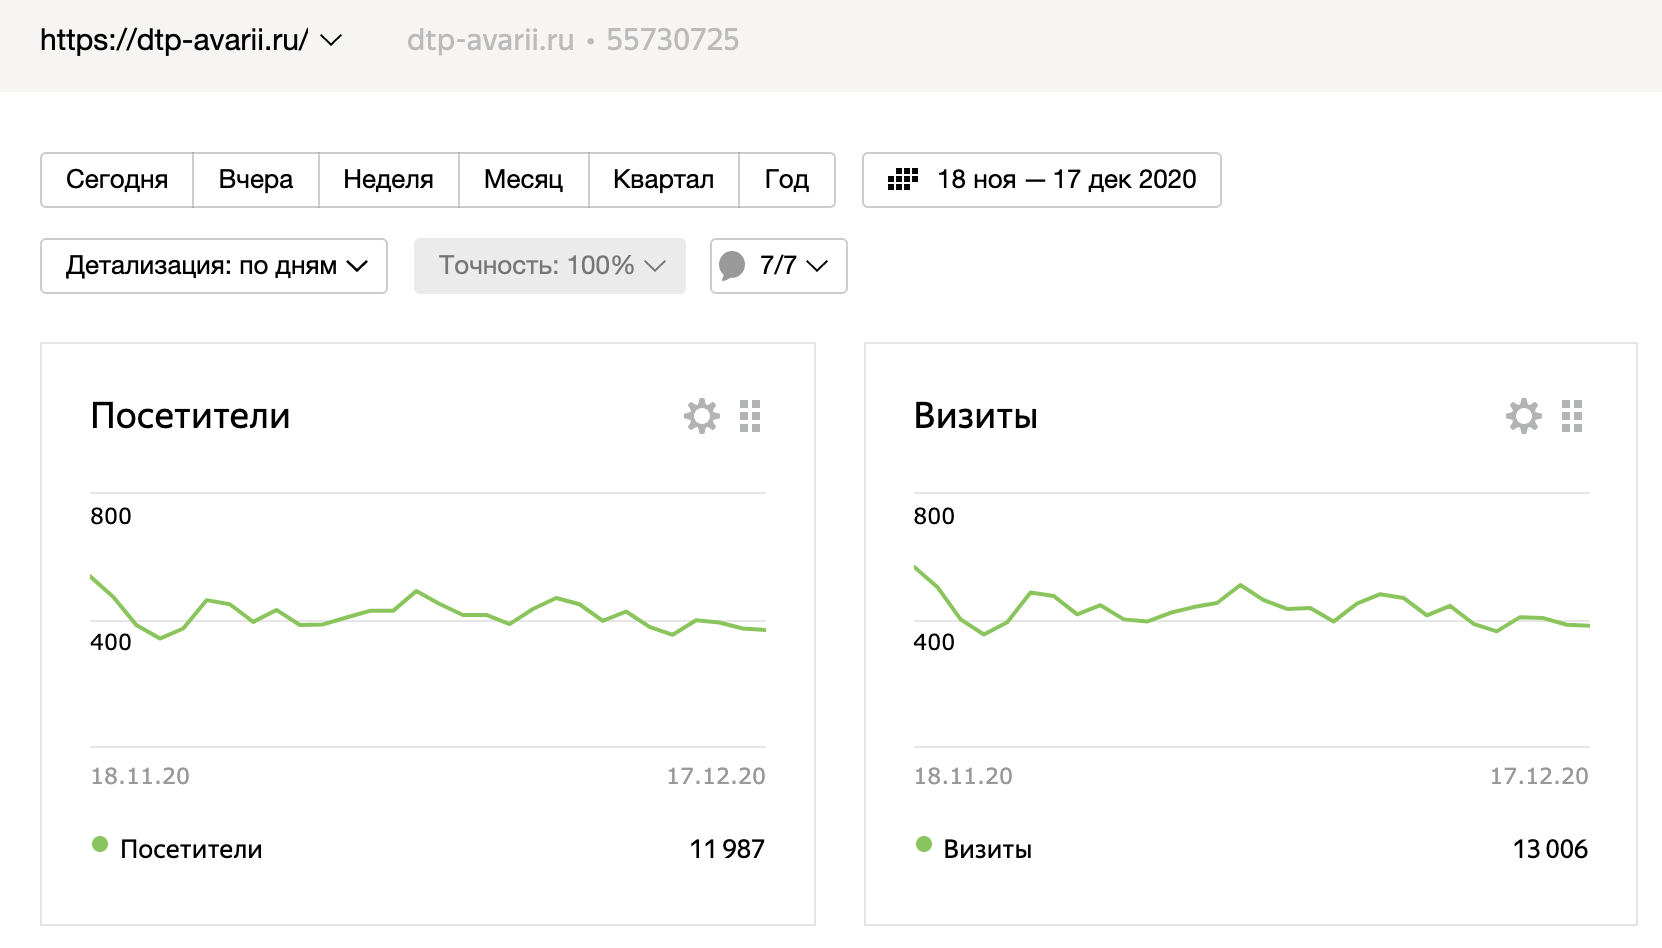Expand the site URL dropdown chevron
This screenshot has width=1662, height=948.
pyautogui.click(x=330, y=40)
